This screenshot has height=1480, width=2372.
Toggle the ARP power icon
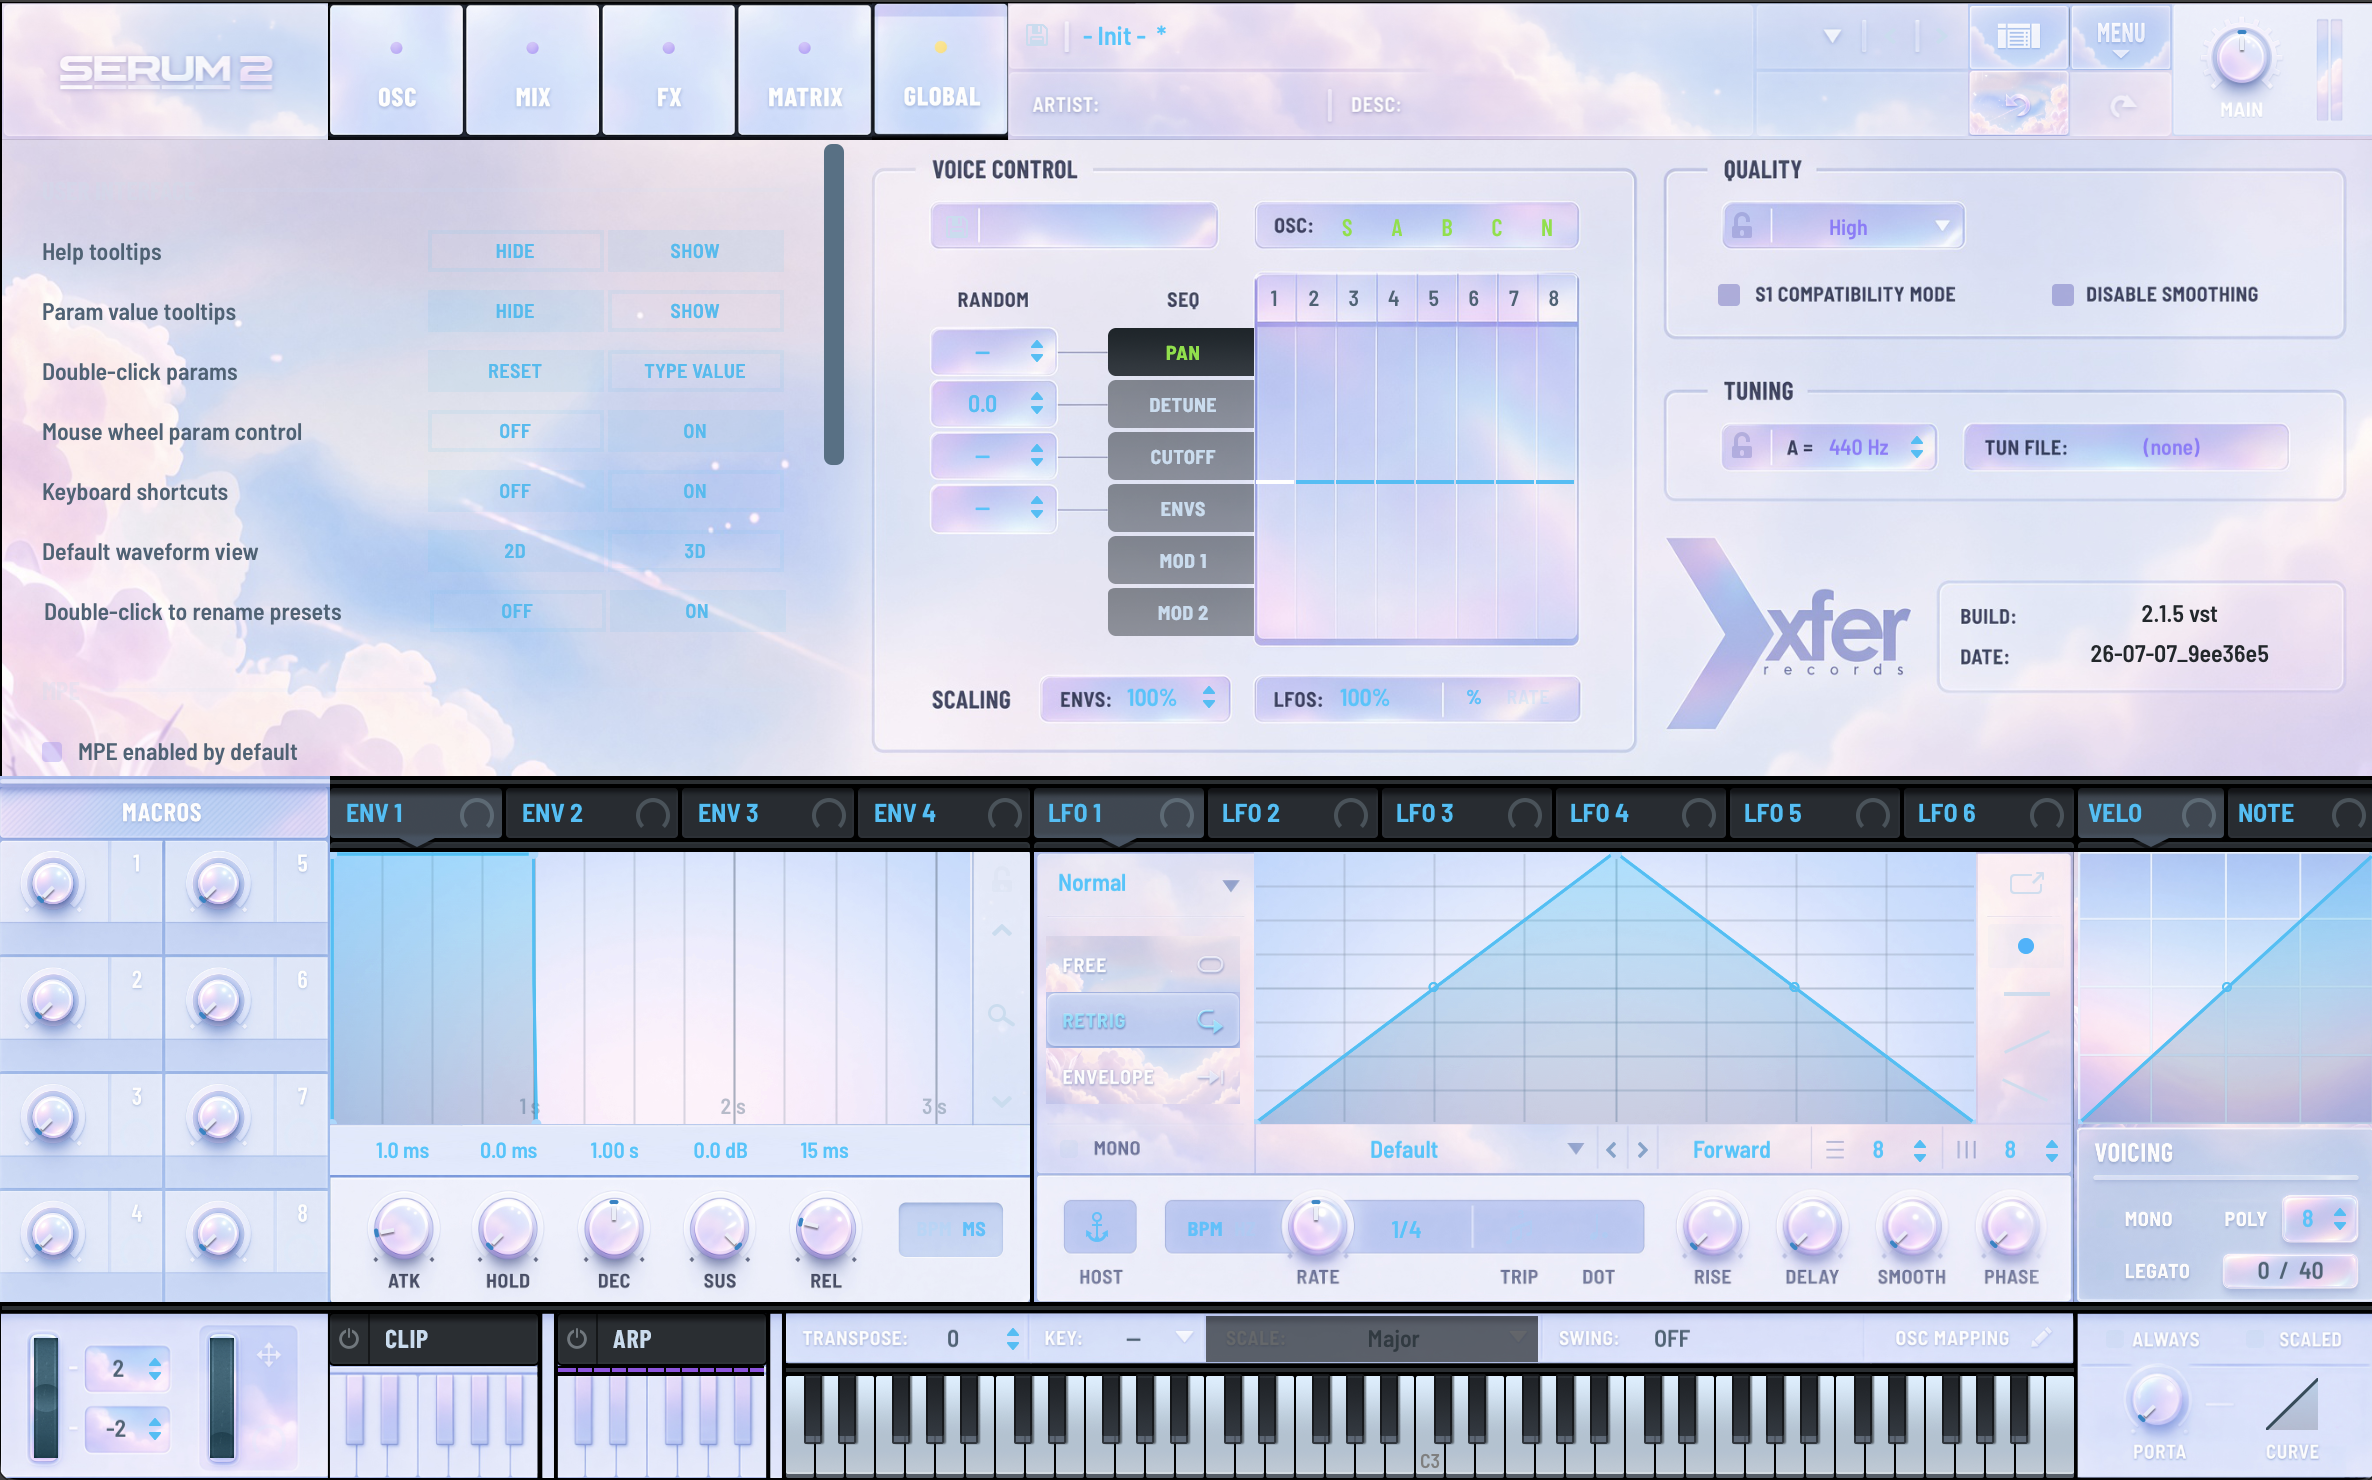click(x=577, y=1338)
